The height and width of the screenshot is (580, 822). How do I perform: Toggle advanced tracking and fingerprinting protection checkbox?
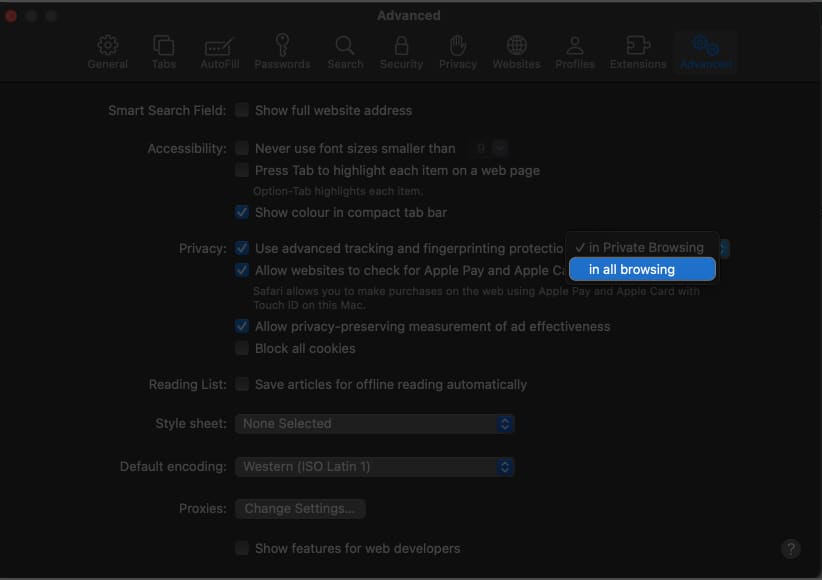point(242,248)
